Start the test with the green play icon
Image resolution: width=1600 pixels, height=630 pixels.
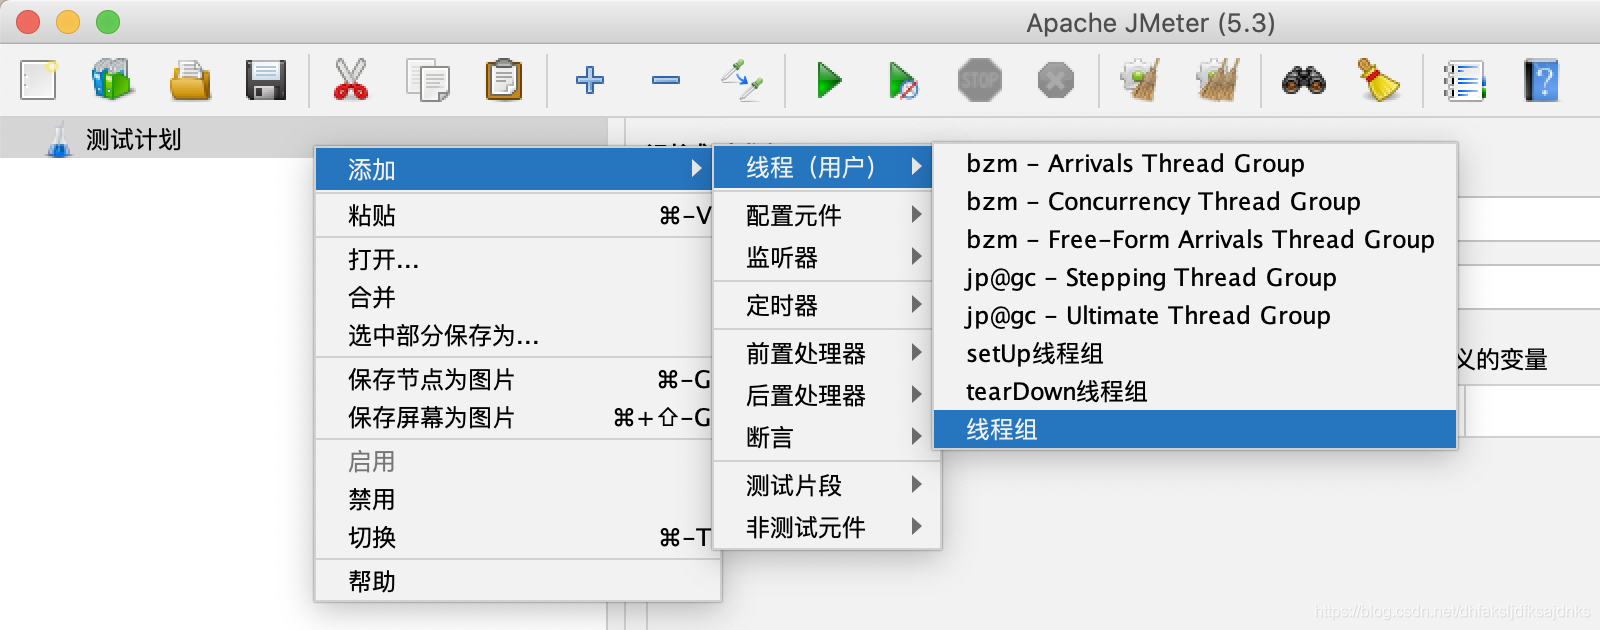[x=828, y=80]
